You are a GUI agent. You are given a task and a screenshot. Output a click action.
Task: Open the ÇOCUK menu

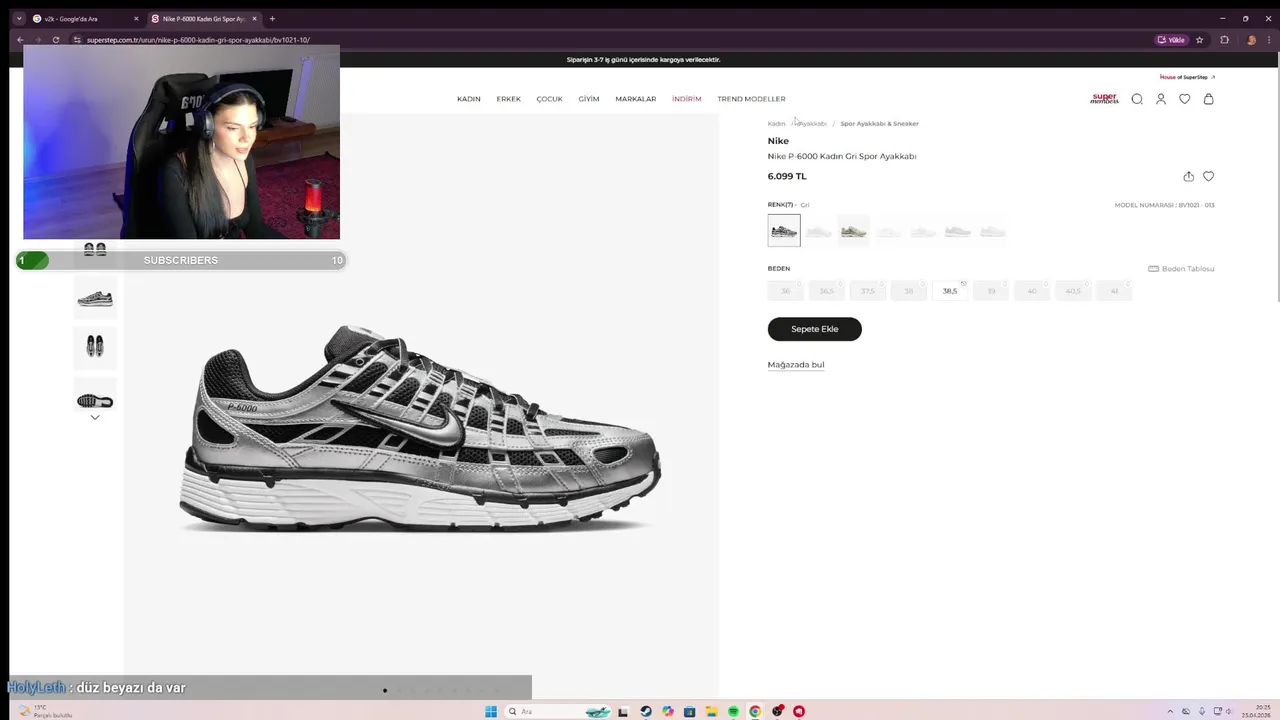tap(549, 99)
